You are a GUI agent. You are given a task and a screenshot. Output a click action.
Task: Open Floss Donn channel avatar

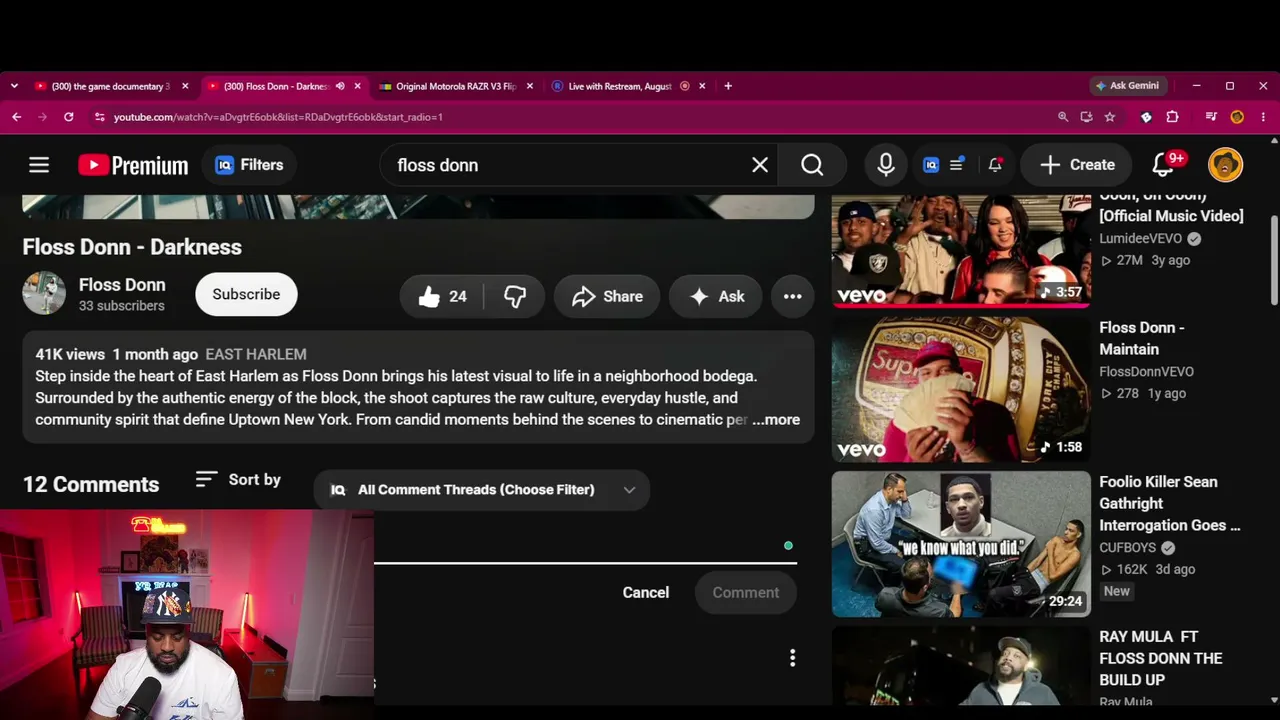[44, 294]
